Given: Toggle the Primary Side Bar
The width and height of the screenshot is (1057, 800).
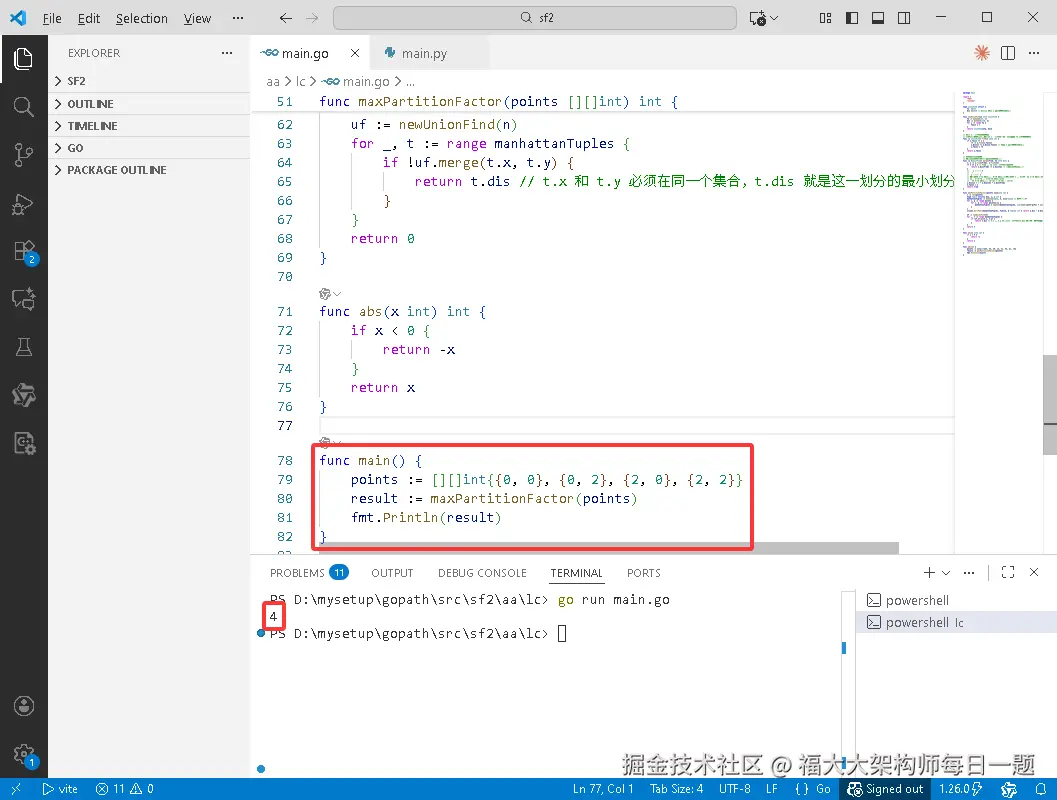Looking at the screenshot, I should [x=852, y=18].
